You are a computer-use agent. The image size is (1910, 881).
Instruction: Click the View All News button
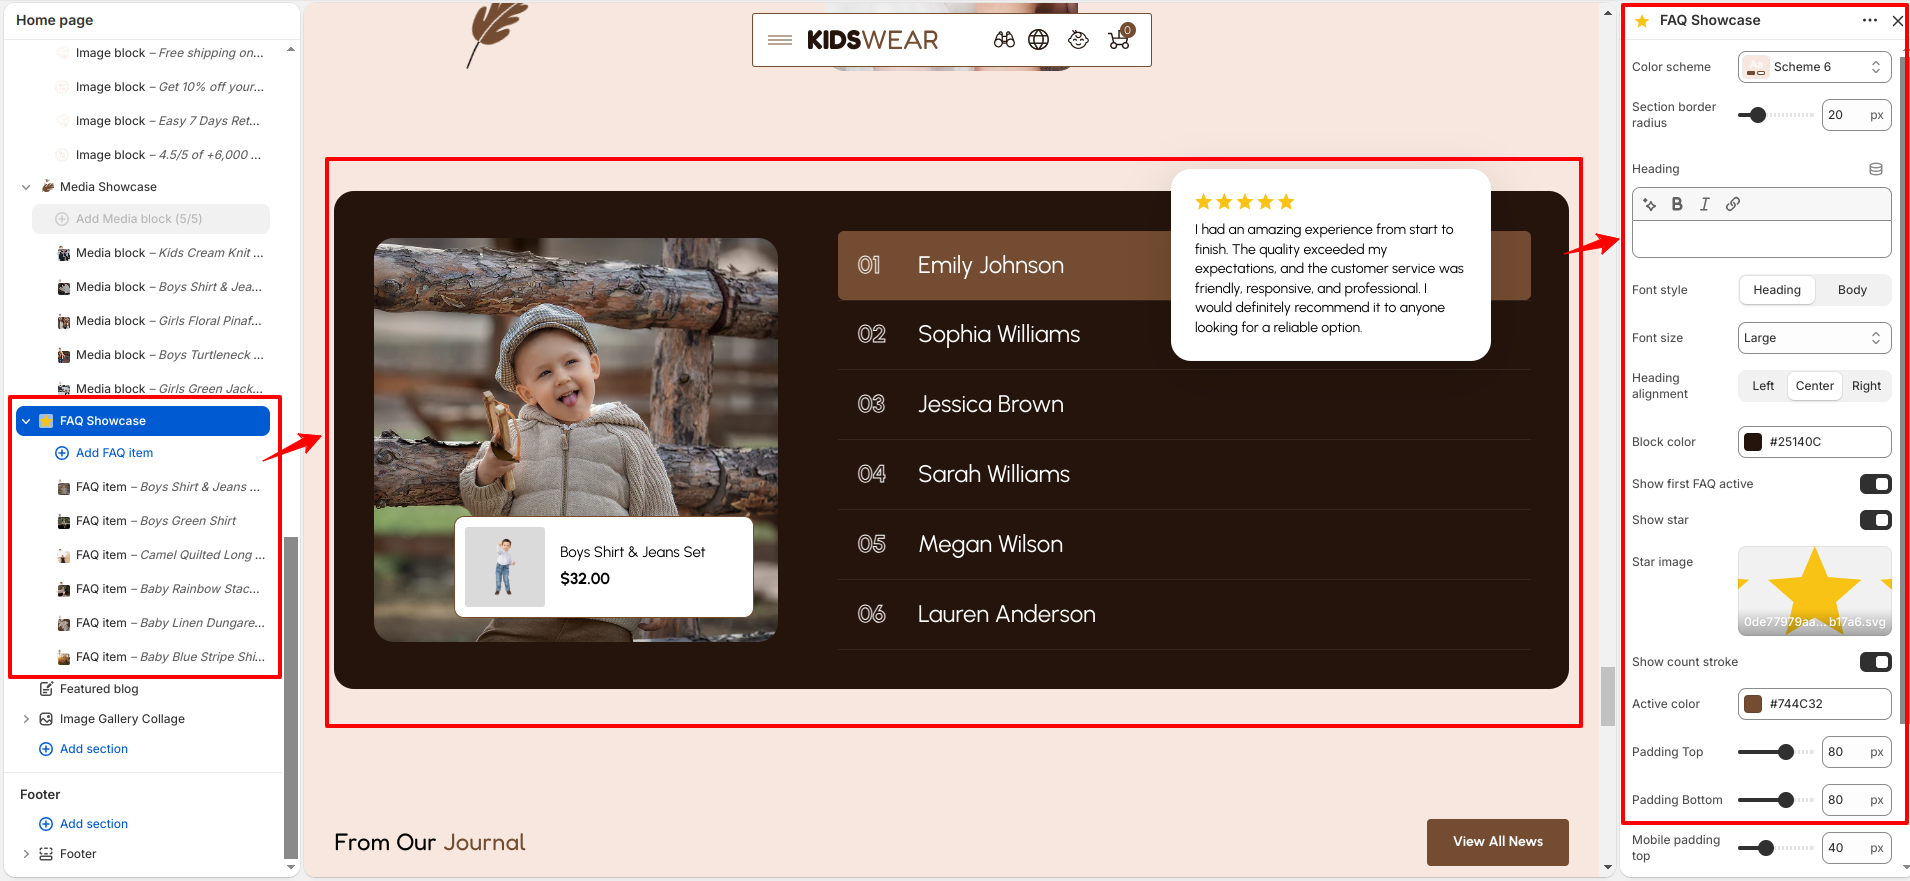click(1497, 842)
